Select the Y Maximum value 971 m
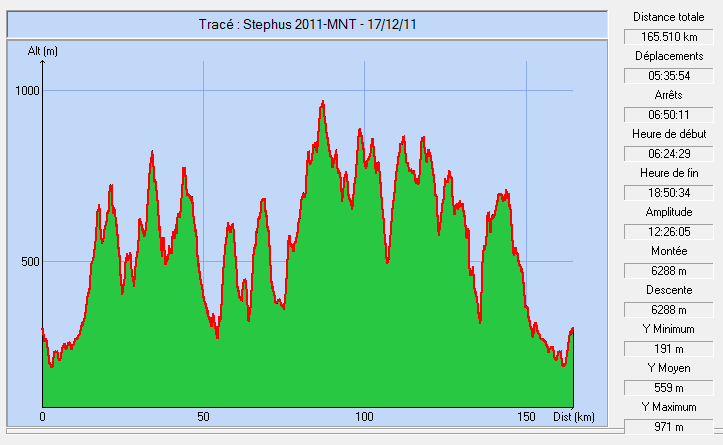723x445 pixels. (x=668, y=427)
